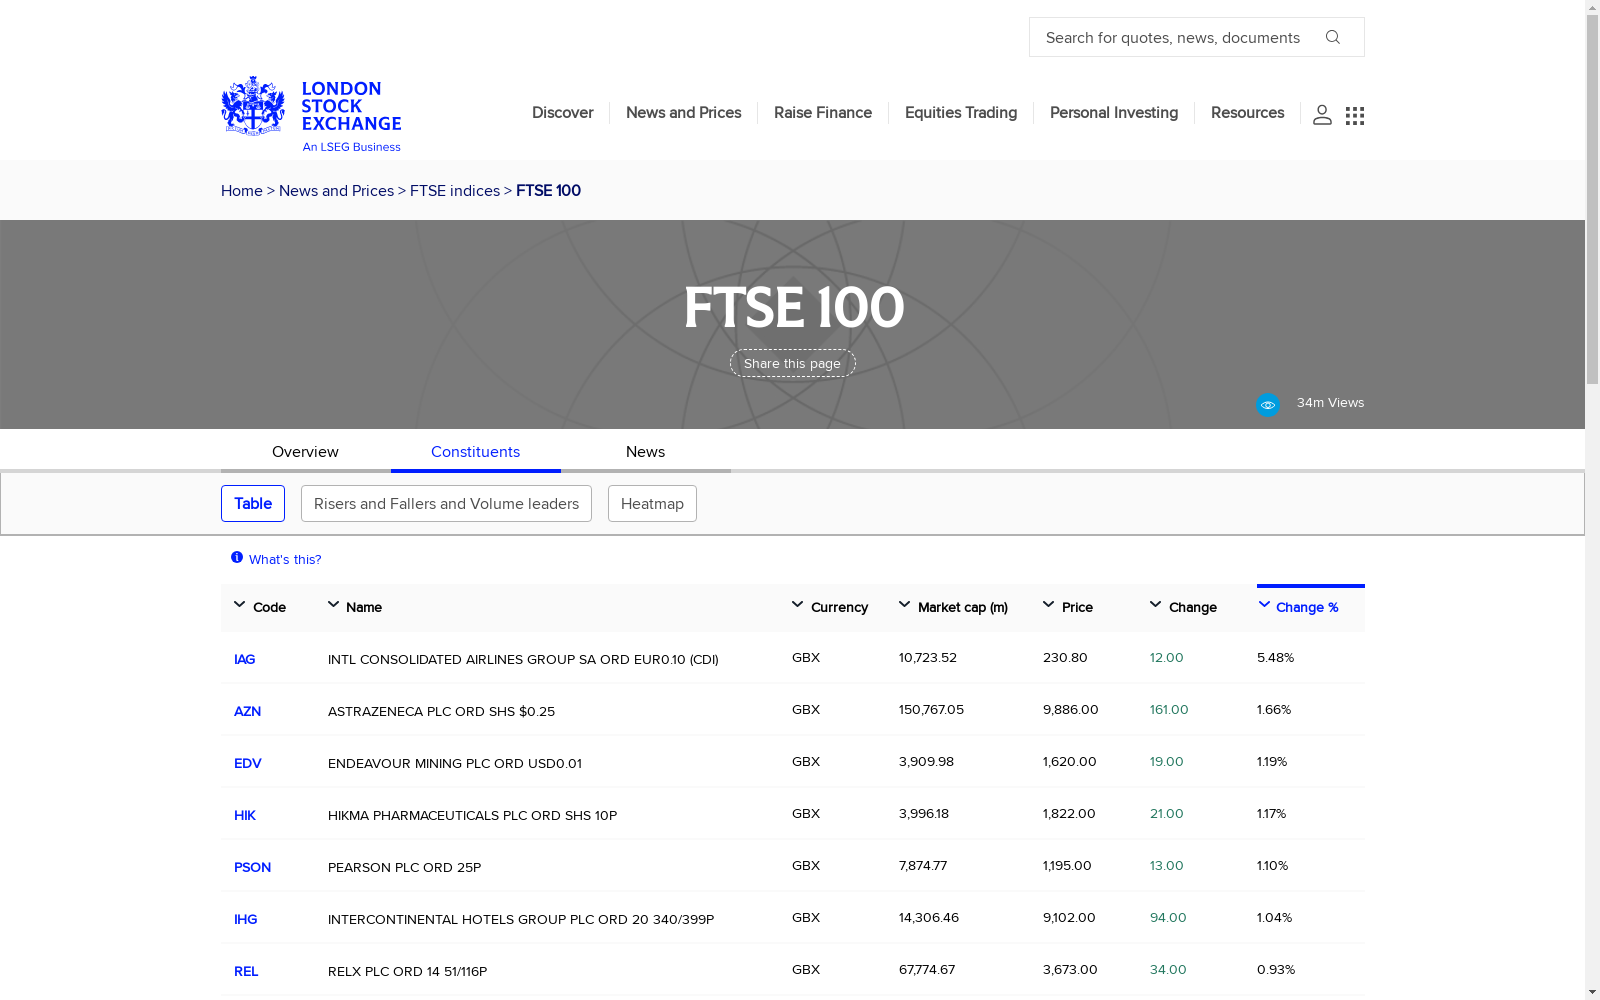Click price value 9,886.00
This screenshot has width=1600, height=1000.
coord(1070,709)
